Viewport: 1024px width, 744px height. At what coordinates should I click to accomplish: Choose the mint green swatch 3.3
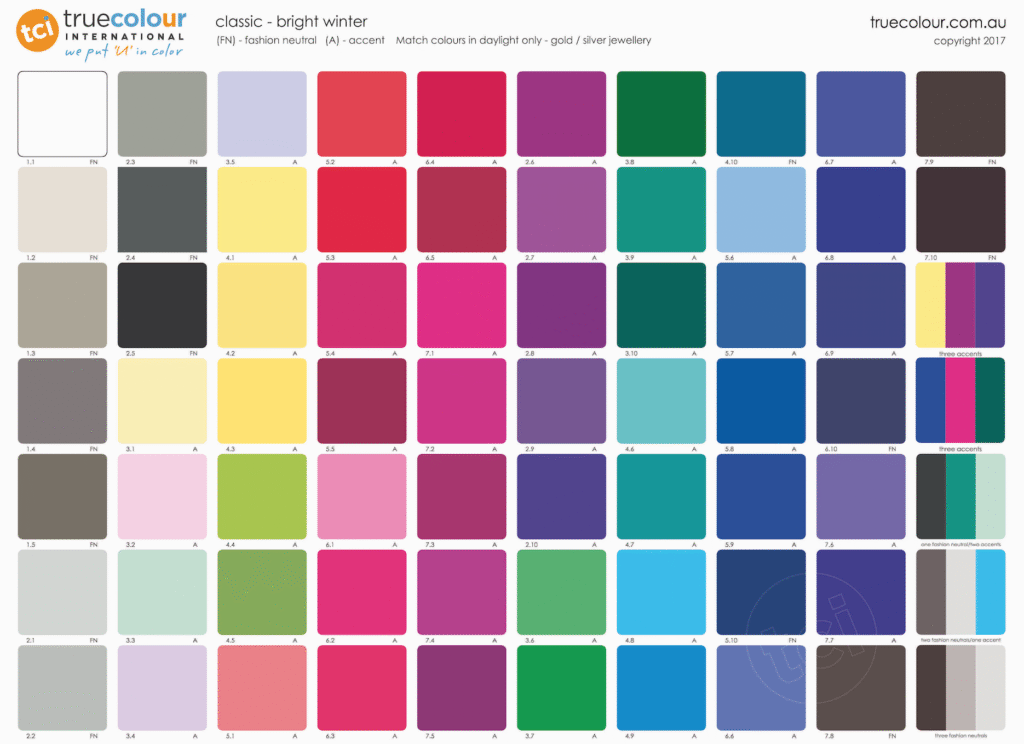point(162,592)
